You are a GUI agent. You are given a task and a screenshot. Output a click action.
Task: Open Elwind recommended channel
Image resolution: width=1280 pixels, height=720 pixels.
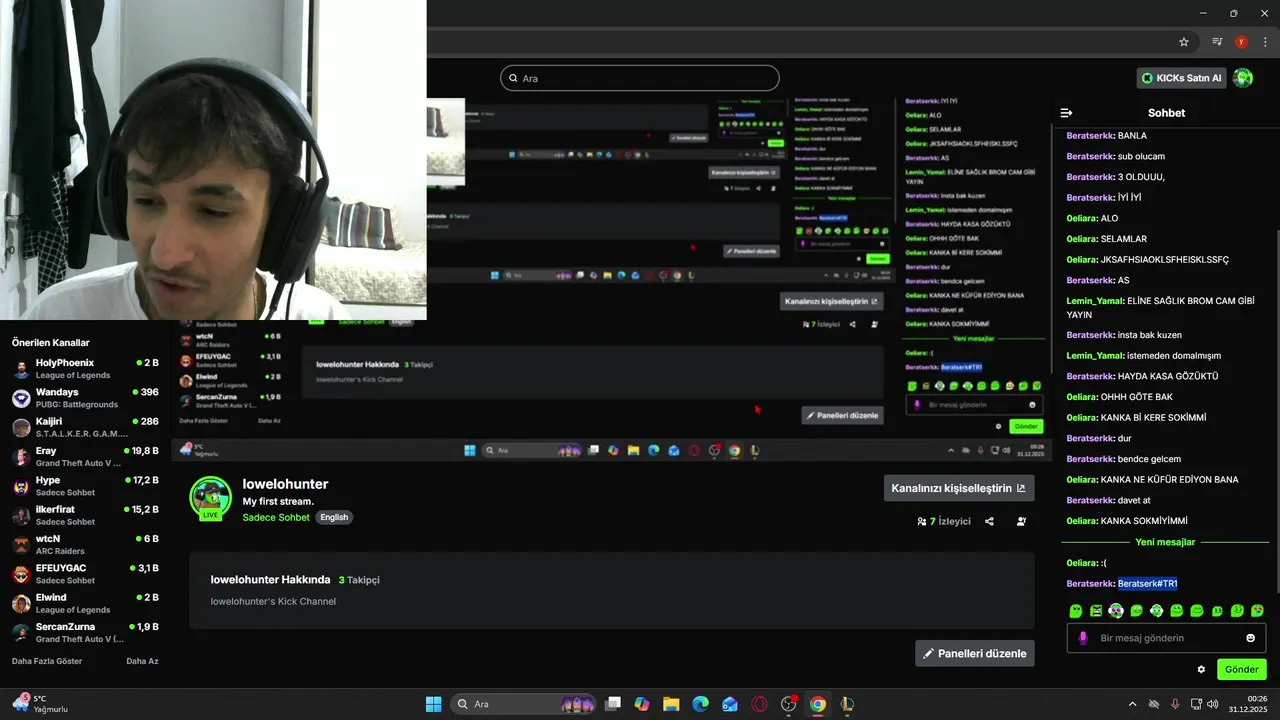tap(85, 603)
